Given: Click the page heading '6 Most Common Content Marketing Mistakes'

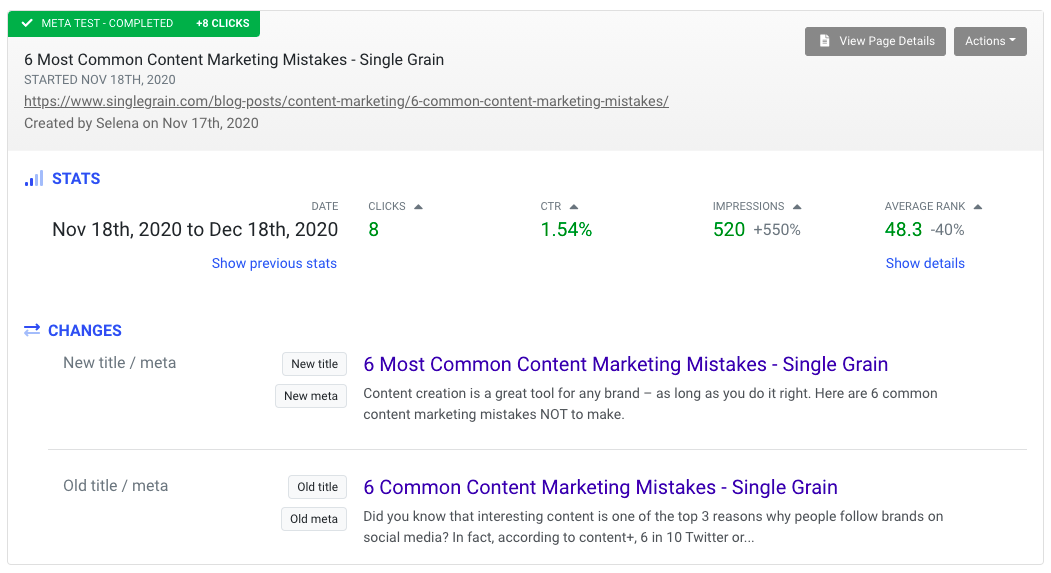Looking at the screenshot, I should point(234,60).
